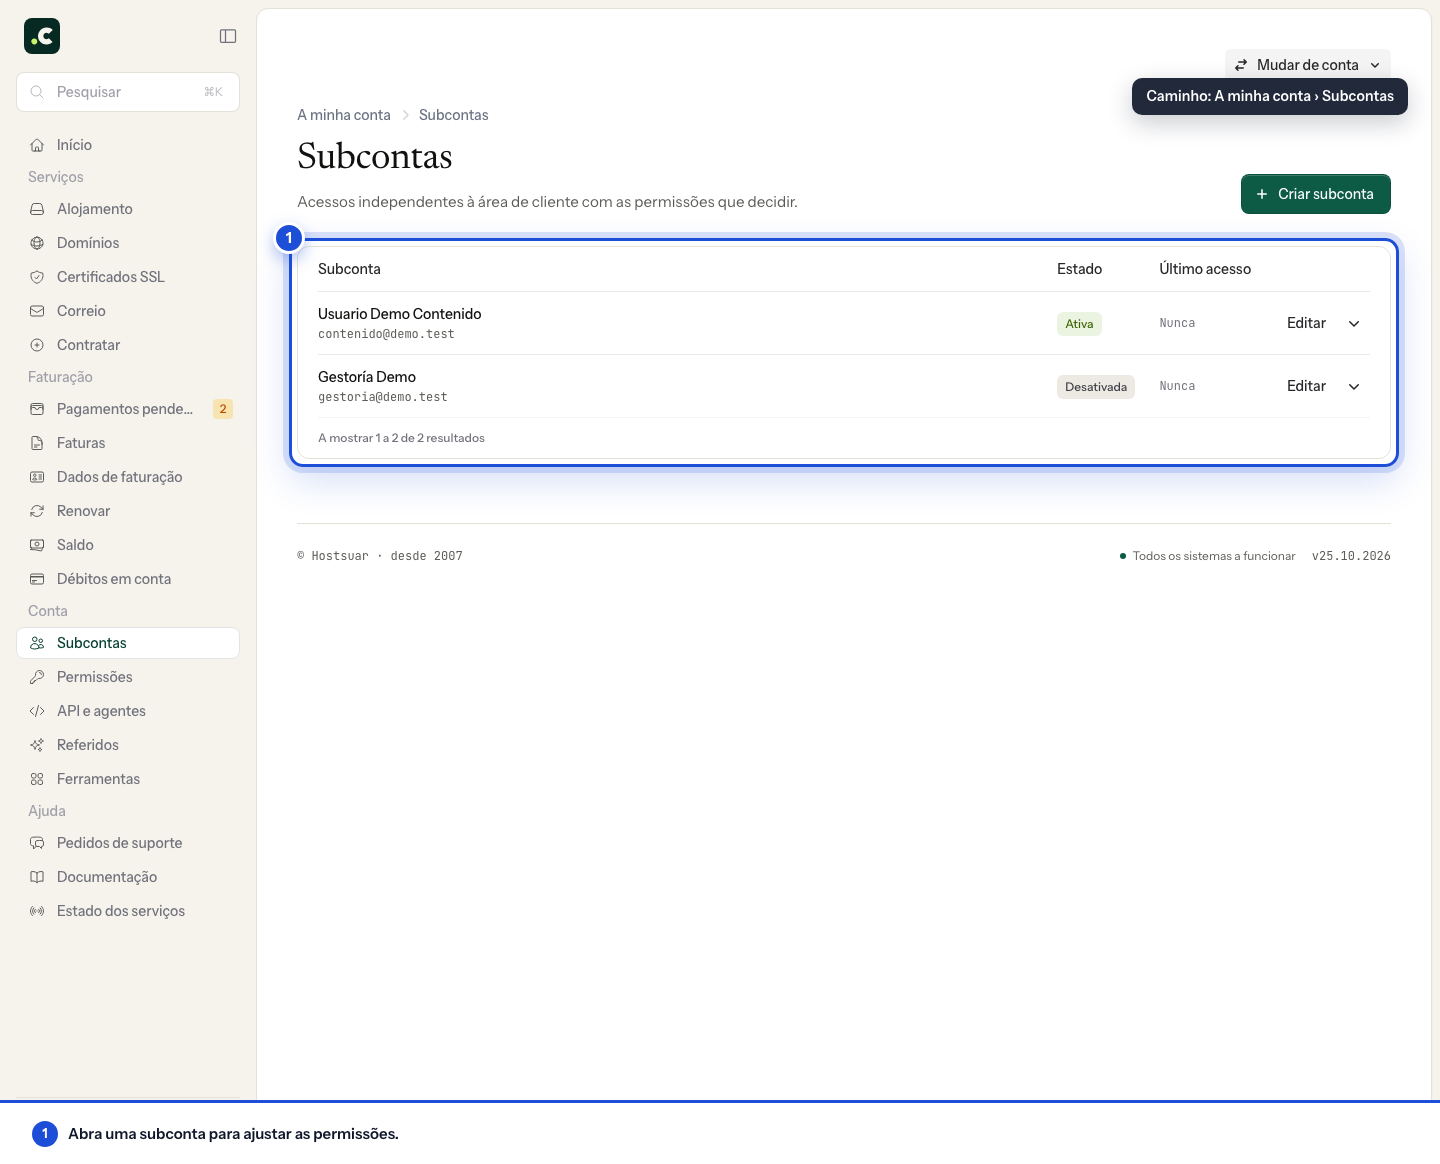Click the magnifier icon in search
Screen dimensions: 1440x1164
coord(37,92)
